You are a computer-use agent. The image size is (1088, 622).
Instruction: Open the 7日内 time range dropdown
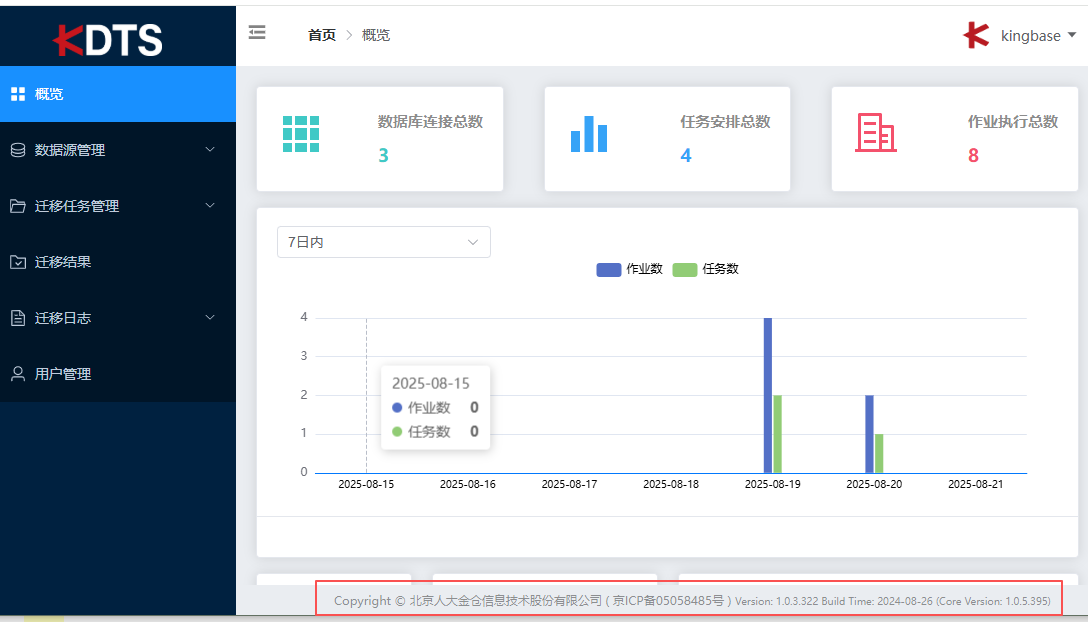click(x=383, y=242)
